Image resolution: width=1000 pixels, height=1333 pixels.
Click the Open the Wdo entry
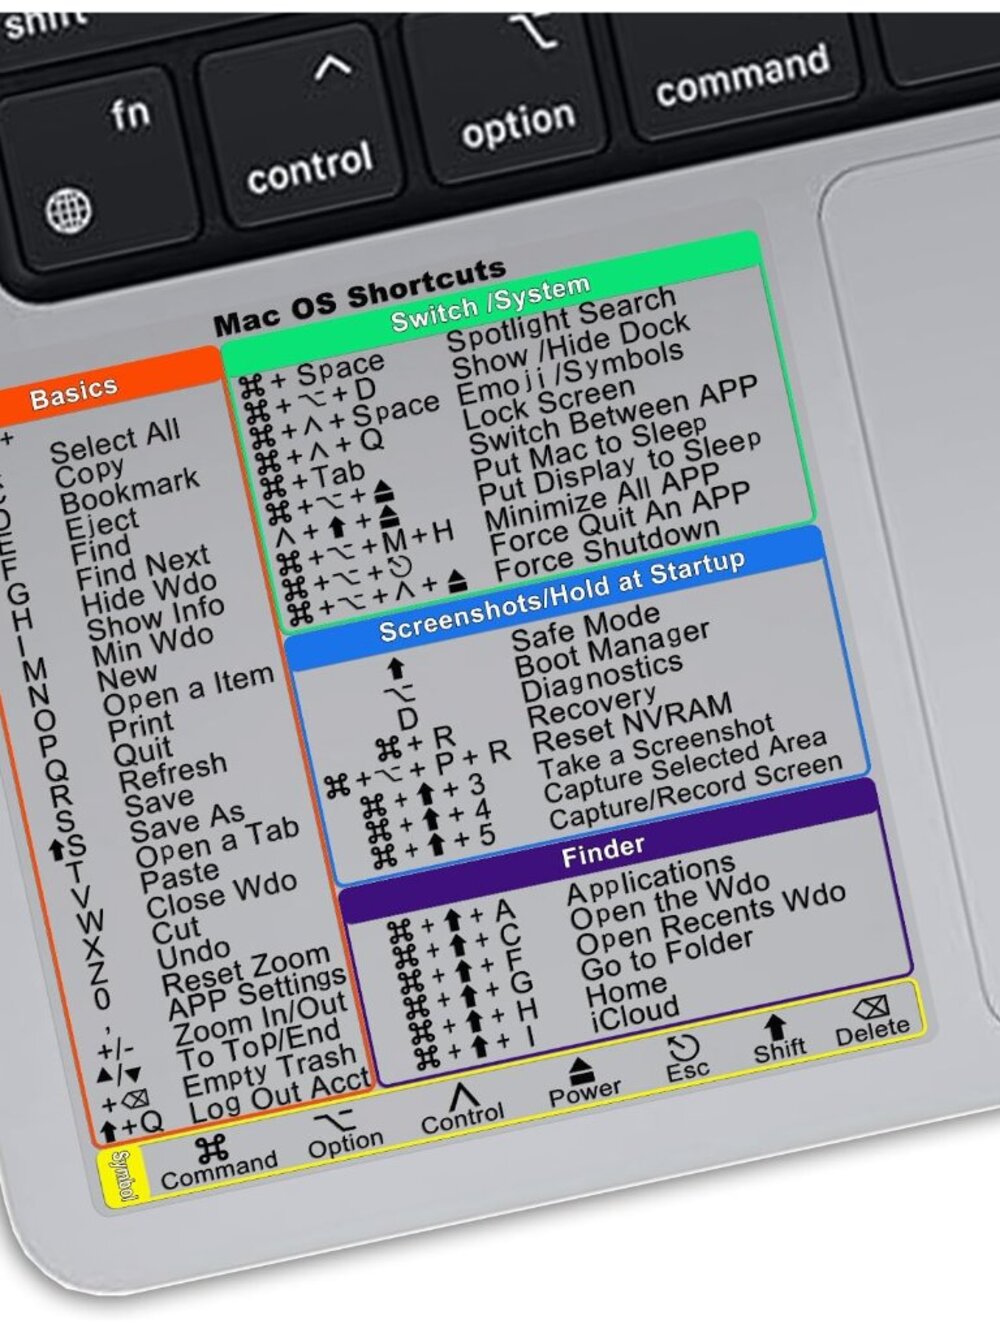(x=670, y=902)
